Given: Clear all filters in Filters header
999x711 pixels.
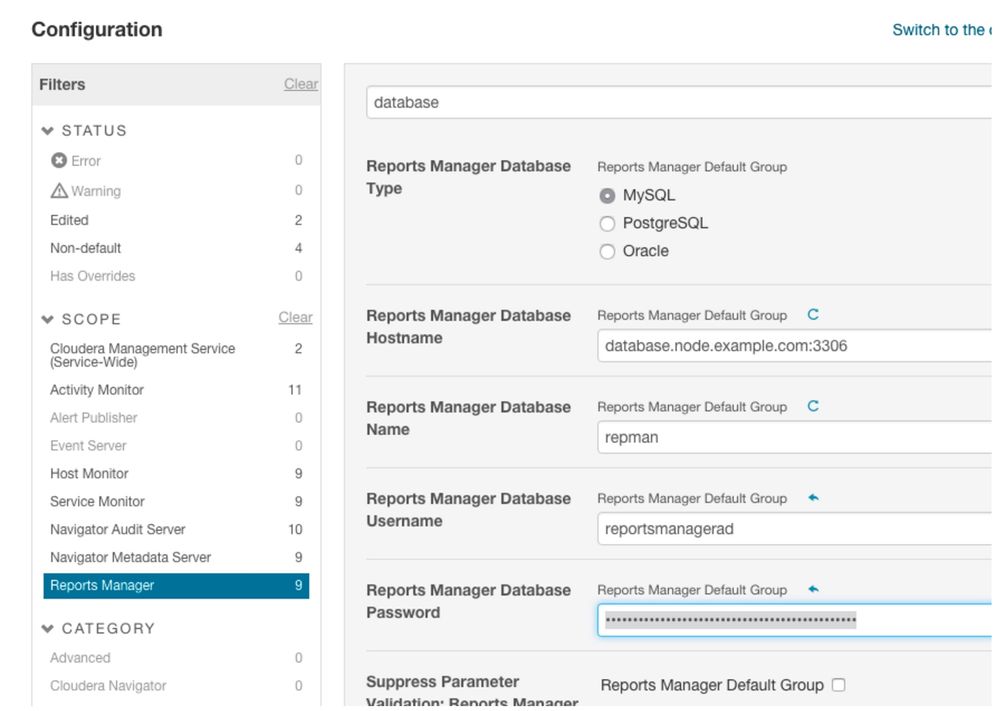Looking at the screenshot, I should click(x=300, y=85).
